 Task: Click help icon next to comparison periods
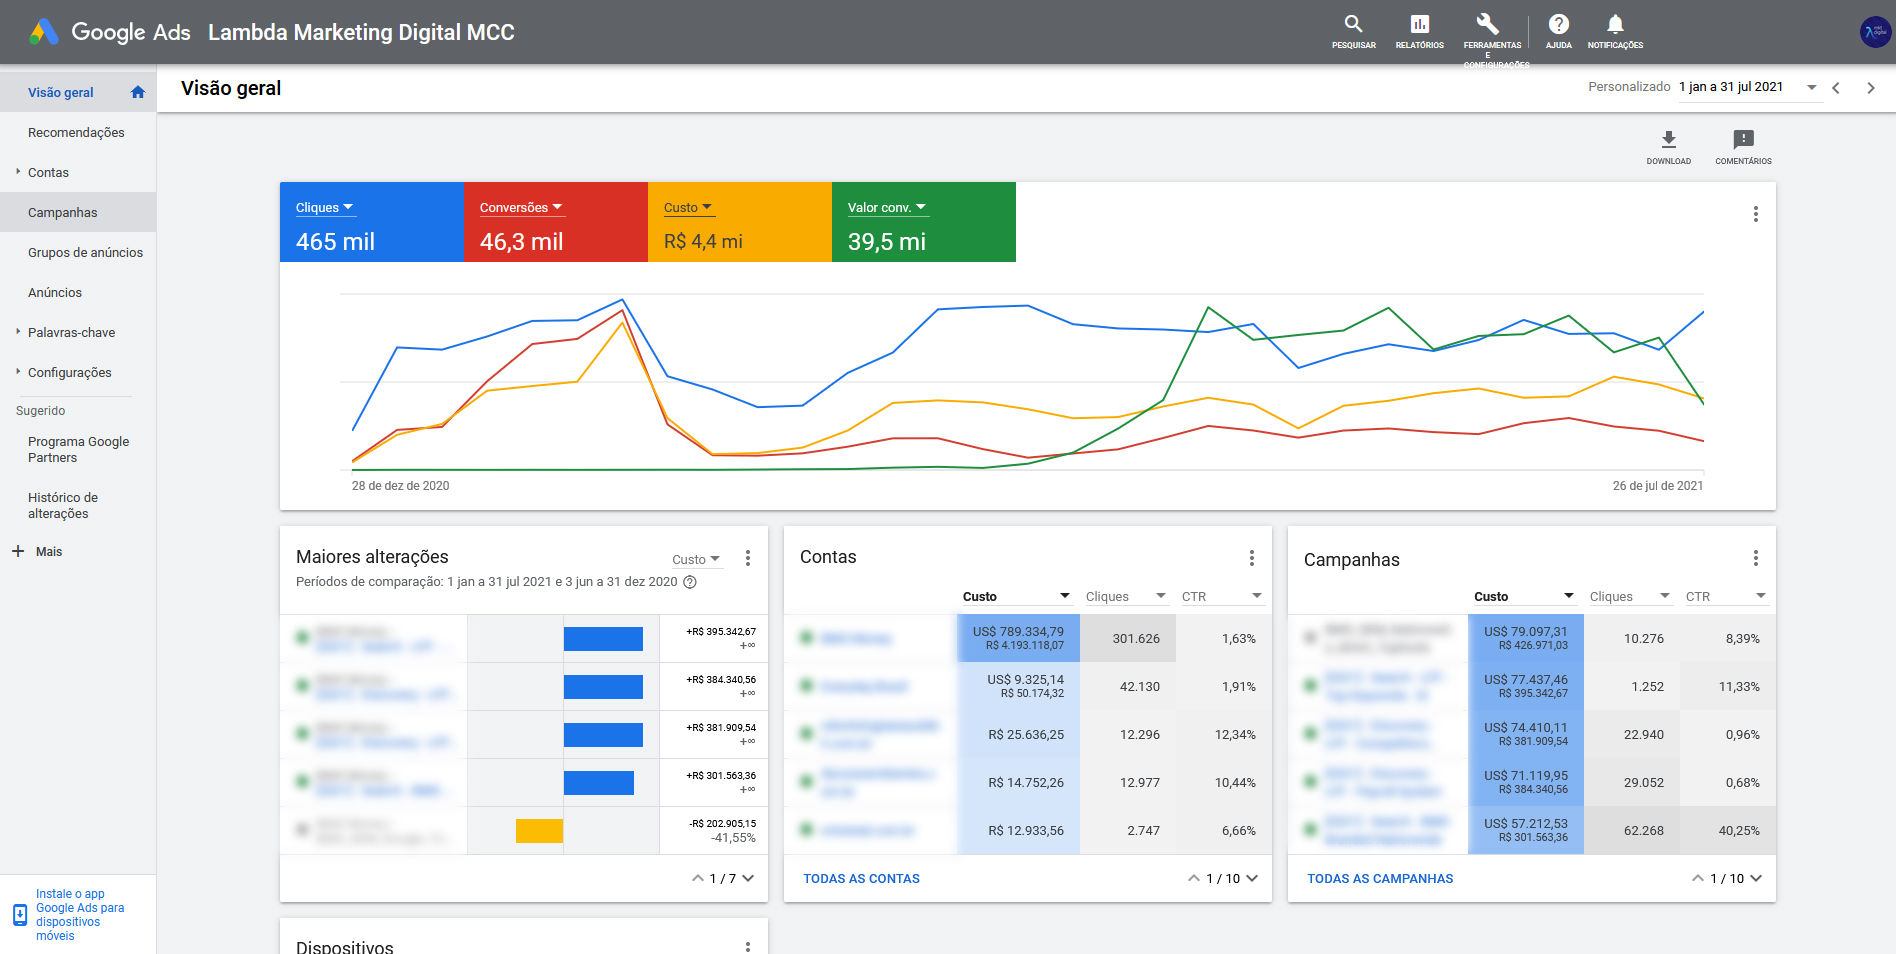point(689,582)
